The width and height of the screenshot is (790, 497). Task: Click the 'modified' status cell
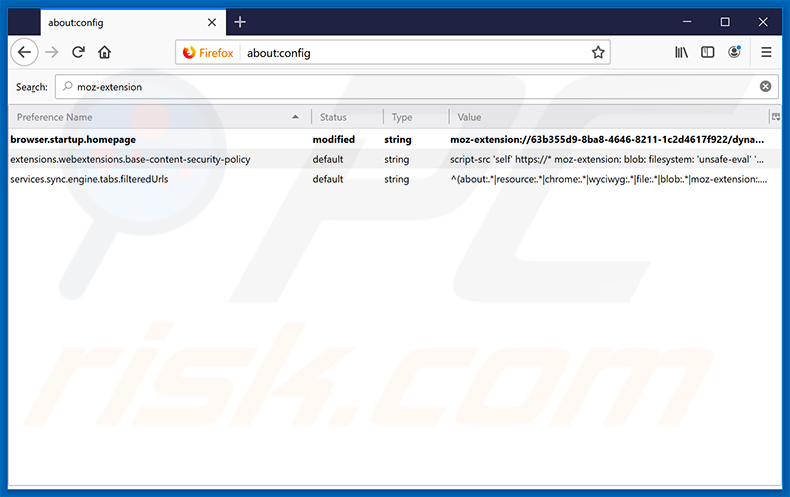[x=334, y=139]
